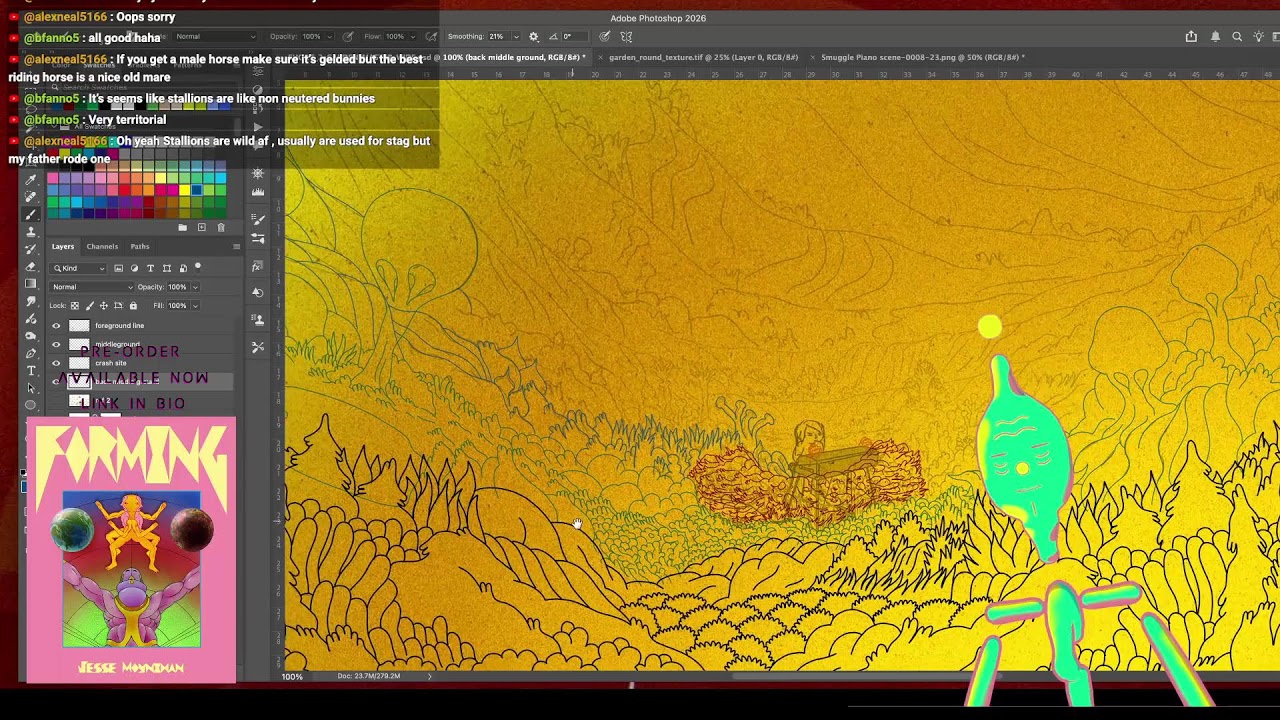
Task: Filter layers by adjustment layers
Action: point(134,268)
